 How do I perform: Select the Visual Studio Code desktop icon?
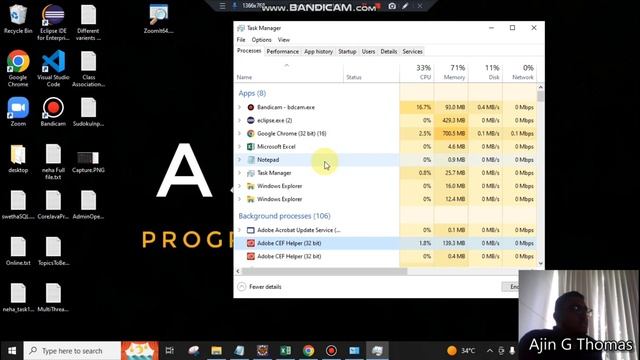tap(53, 69)
